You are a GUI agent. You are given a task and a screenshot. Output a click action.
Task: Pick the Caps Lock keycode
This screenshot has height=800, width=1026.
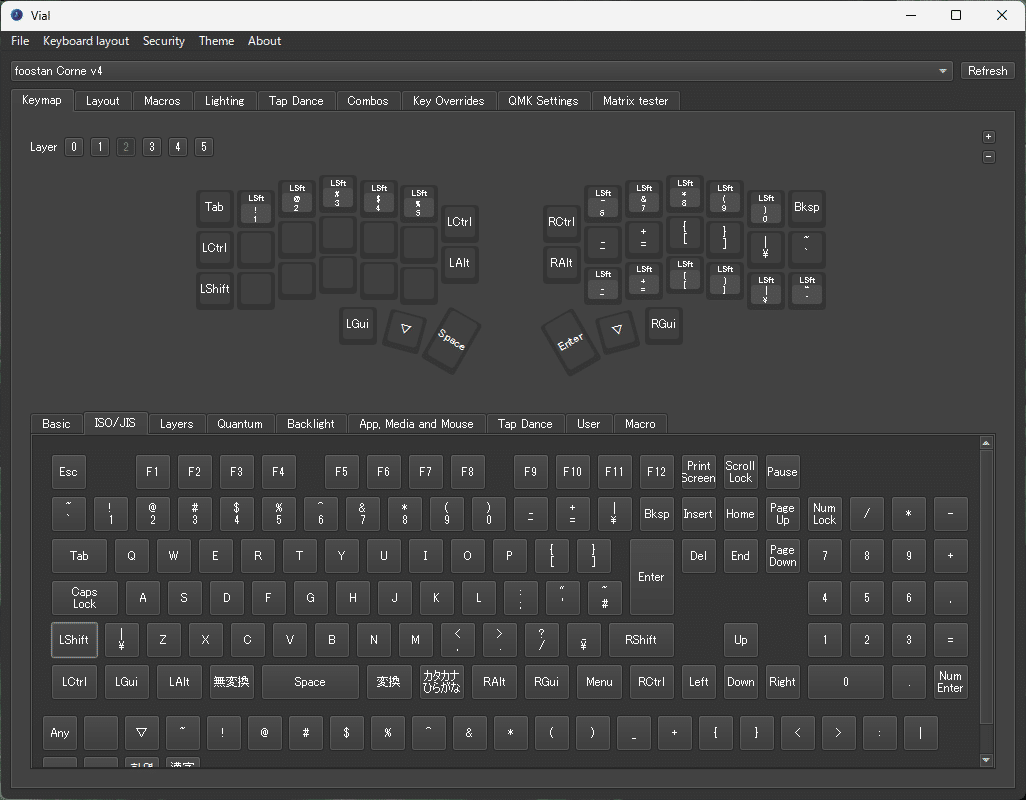84,598
